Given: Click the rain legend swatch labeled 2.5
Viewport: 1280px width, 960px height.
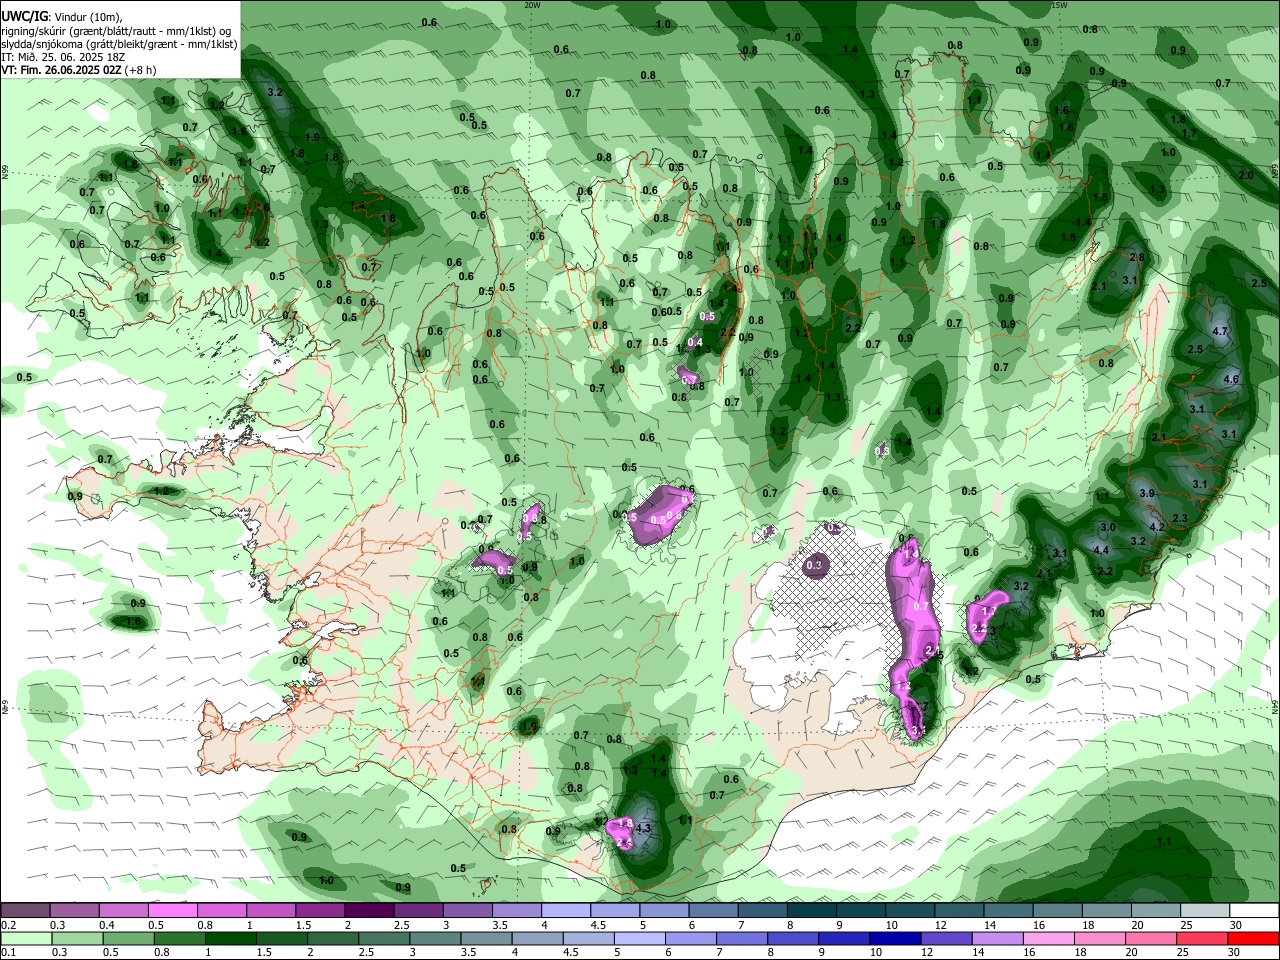Looking at the screenshot, I should [x=384, y=938].
